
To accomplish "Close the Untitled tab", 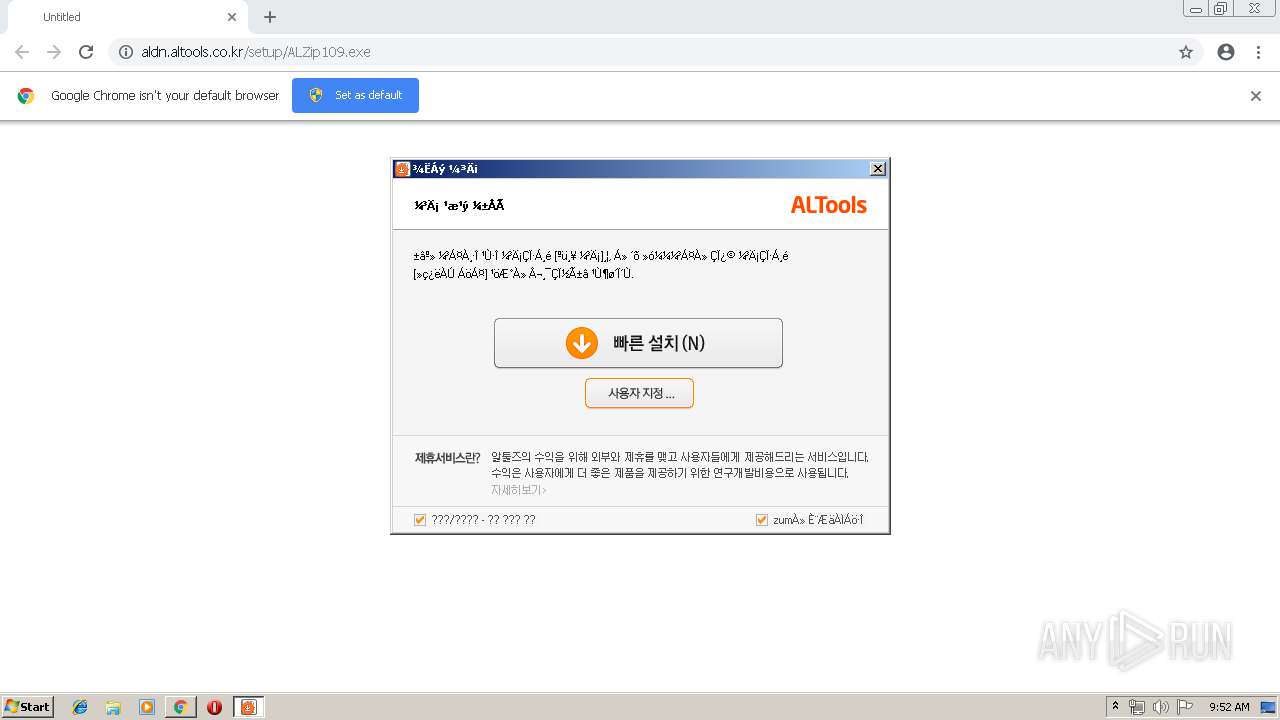I will point(232,17).
